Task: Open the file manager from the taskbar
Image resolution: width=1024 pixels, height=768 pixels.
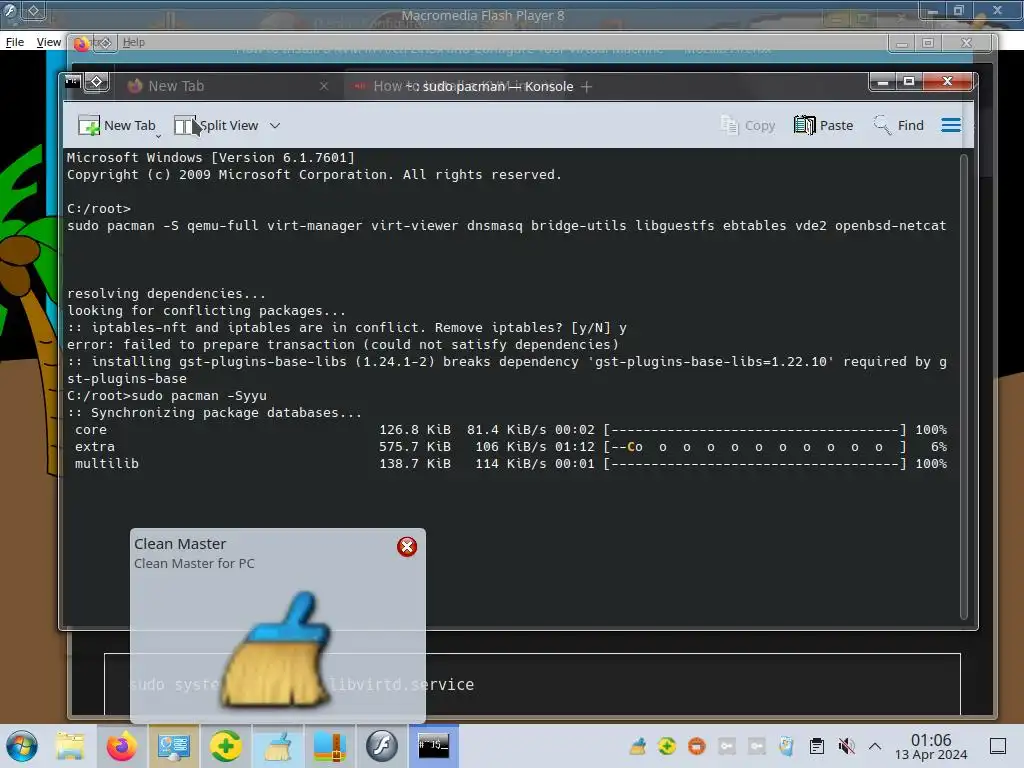Action: (70, 746)
